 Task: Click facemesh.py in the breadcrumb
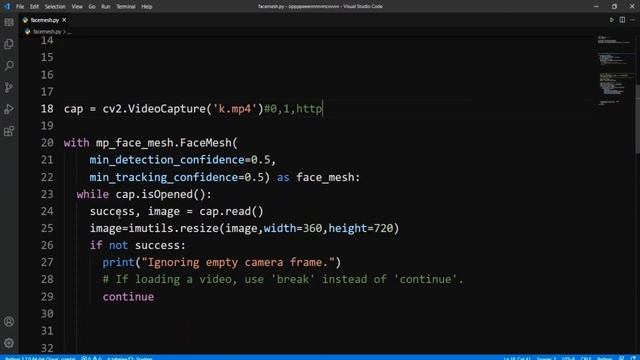point(47,31)
